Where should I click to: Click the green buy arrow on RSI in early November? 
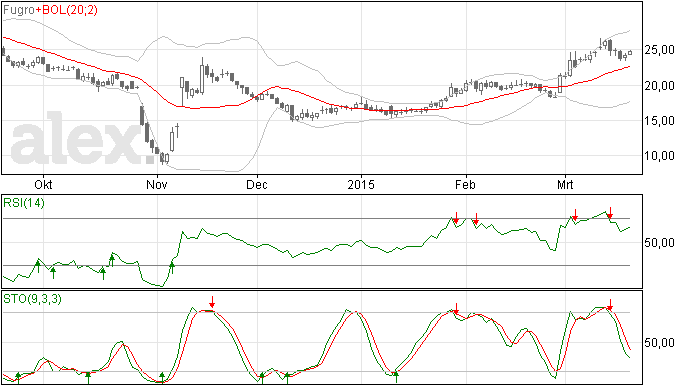coord(172,267)
